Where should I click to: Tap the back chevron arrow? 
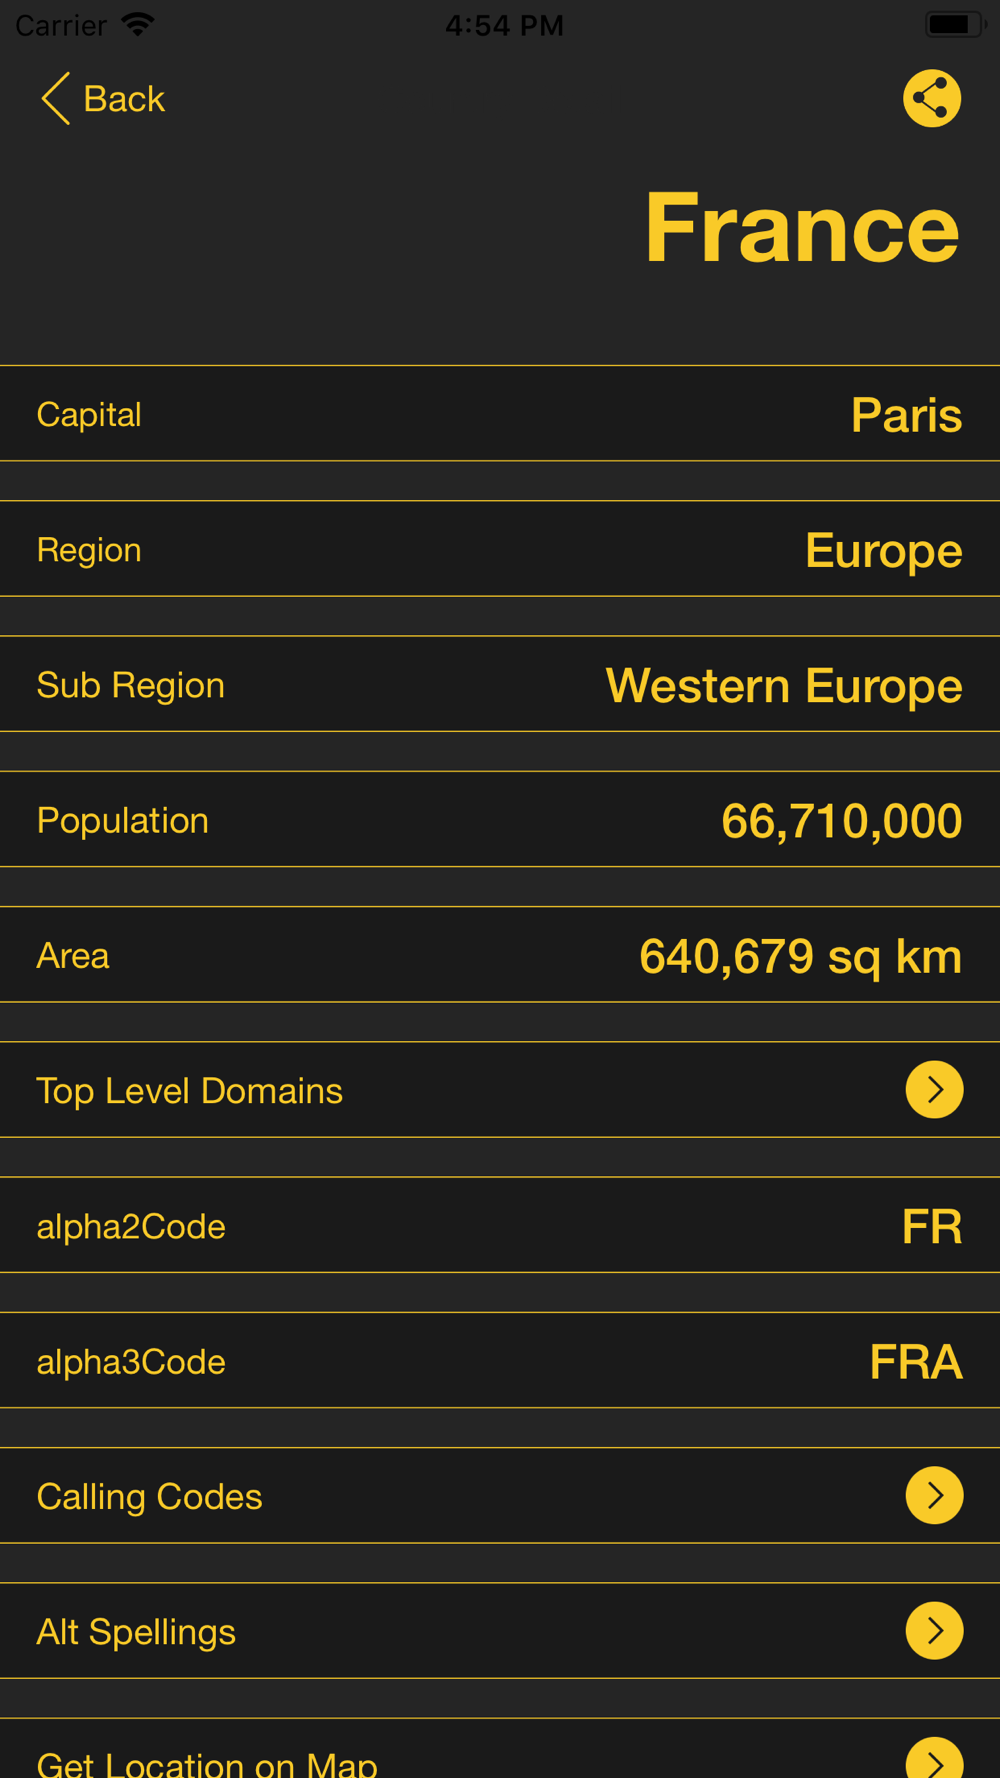tap(55, 99)
